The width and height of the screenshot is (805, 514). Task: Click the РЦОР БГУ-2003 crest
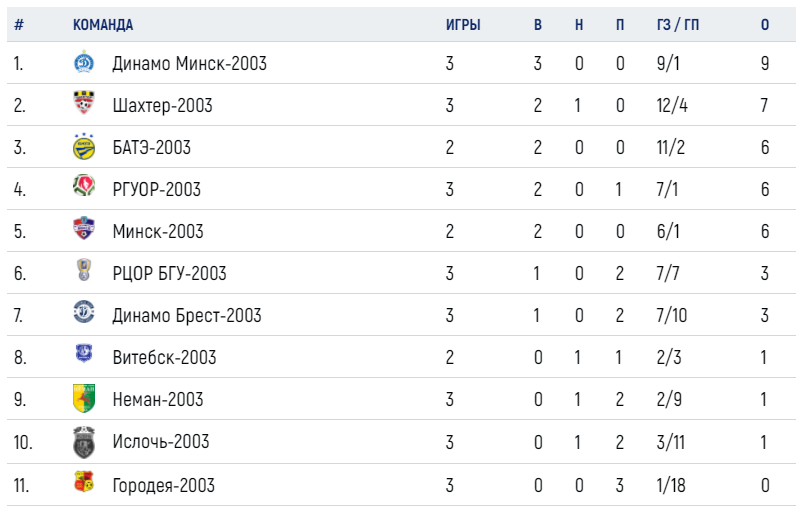pos(84,270)
